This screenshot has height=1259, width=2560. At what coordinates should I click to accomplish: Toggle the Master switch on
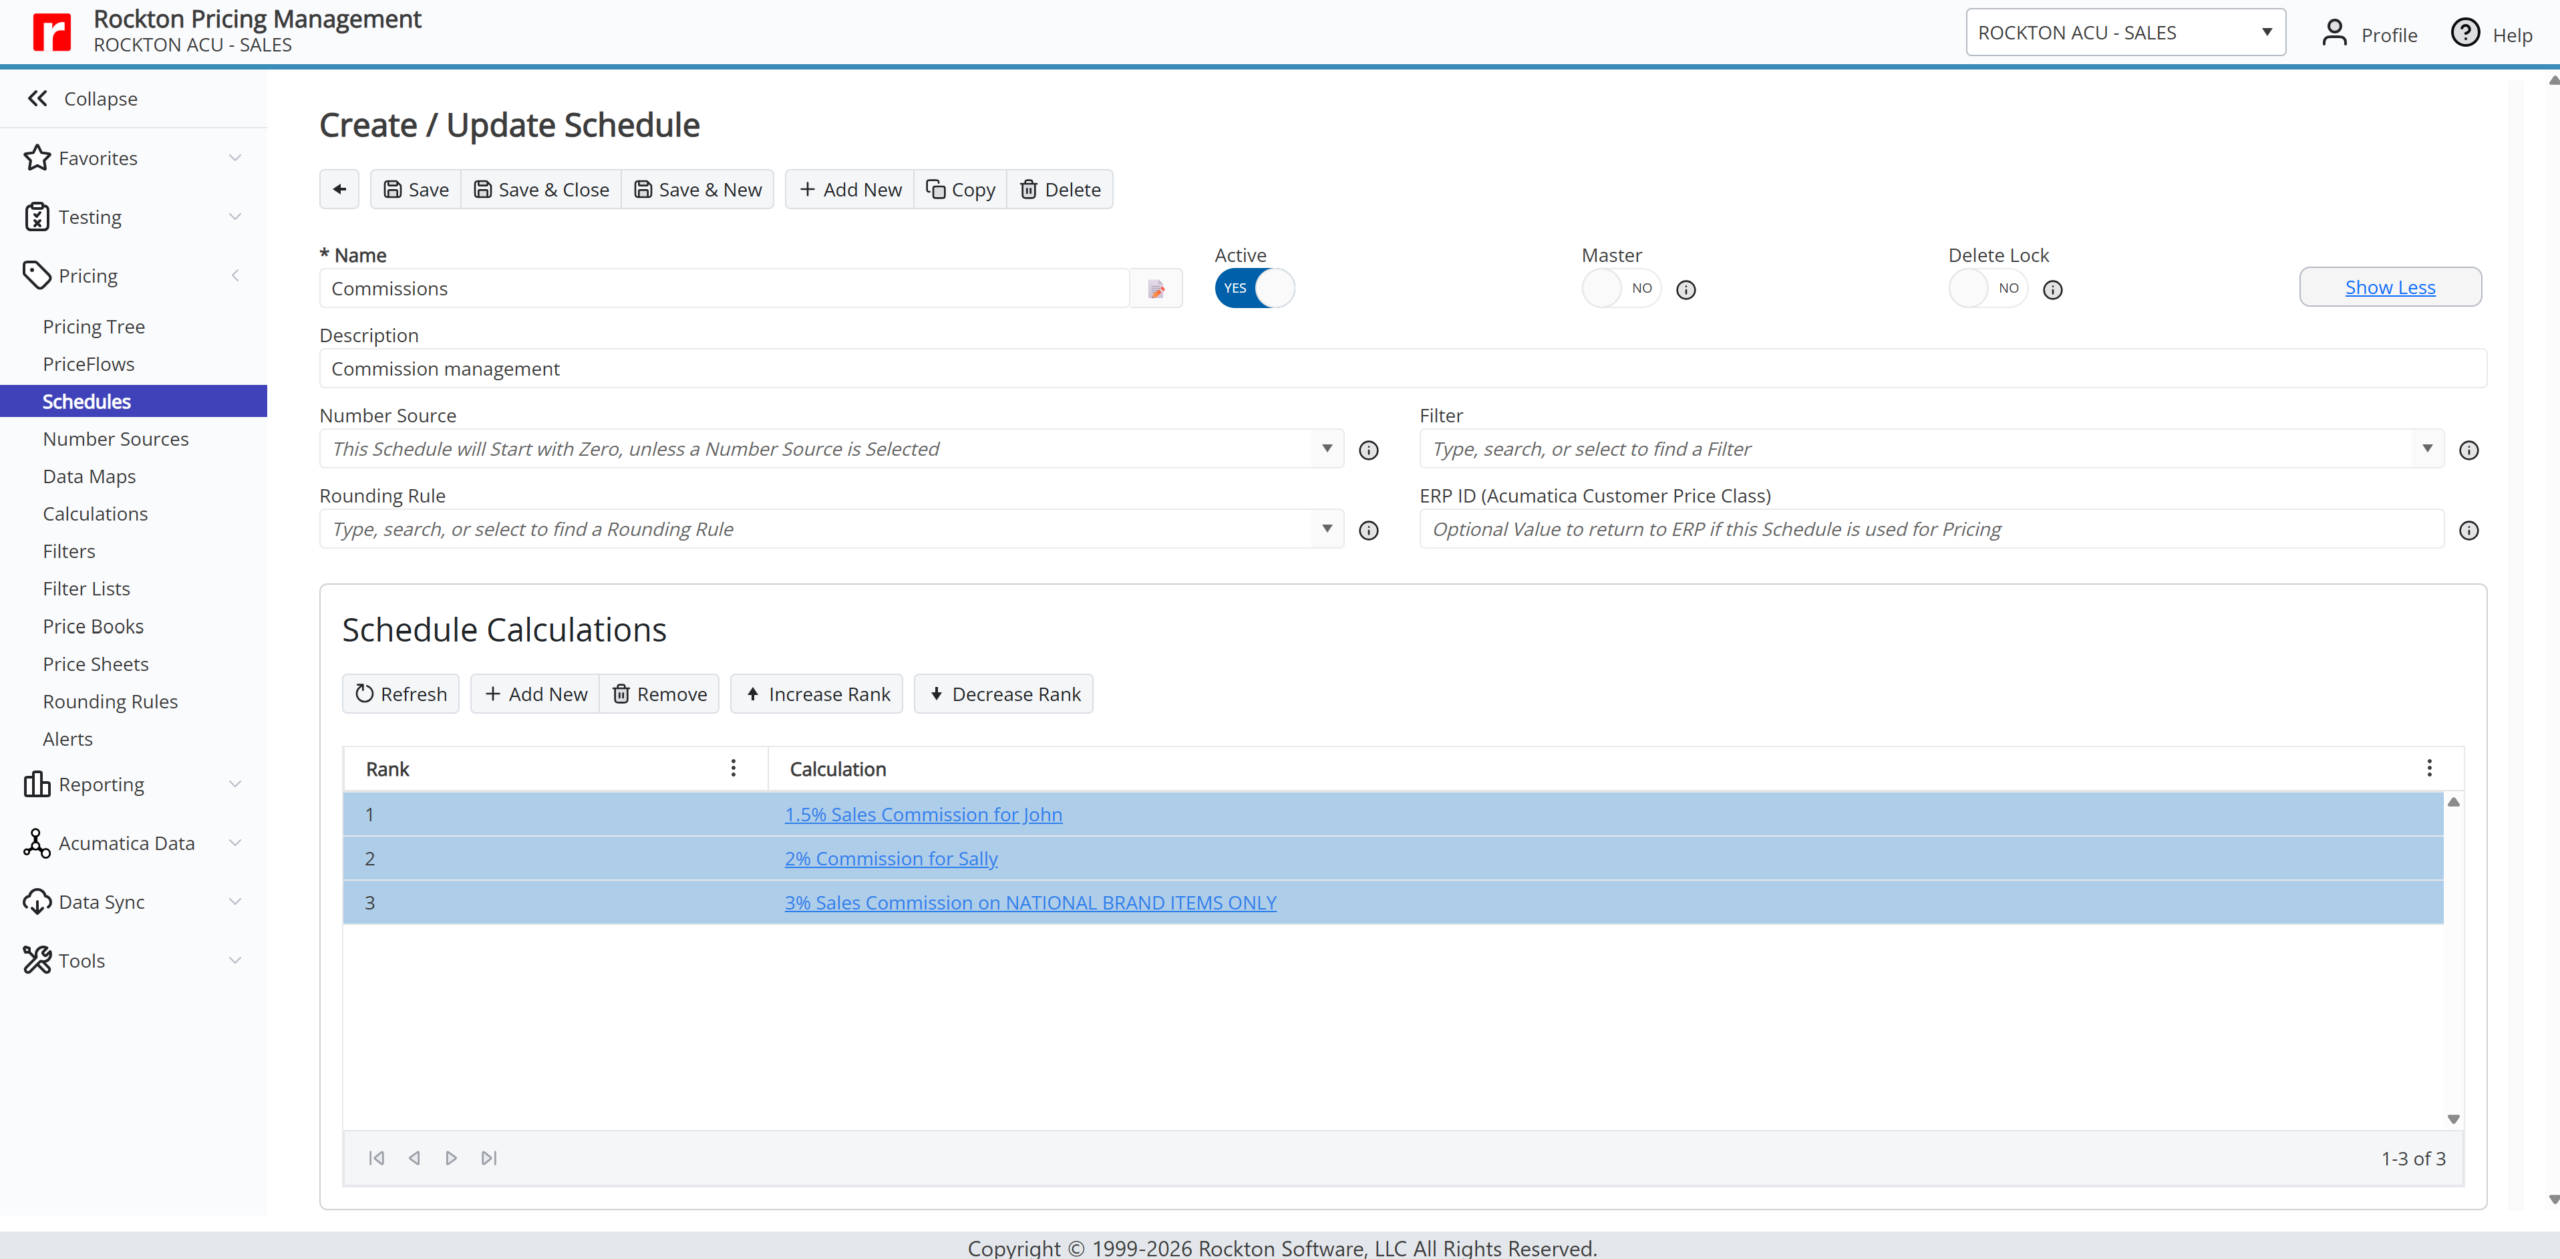(1621, 288)
